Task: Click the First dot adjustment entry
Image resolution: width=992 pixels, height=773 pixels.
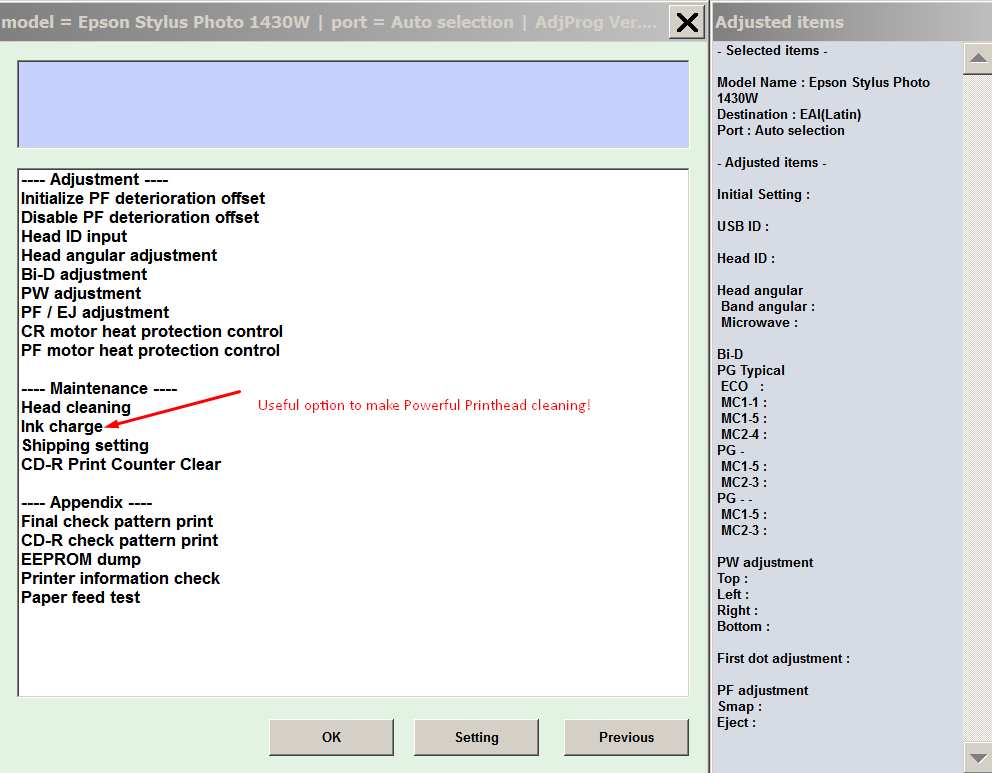Action: pos(783,659)
